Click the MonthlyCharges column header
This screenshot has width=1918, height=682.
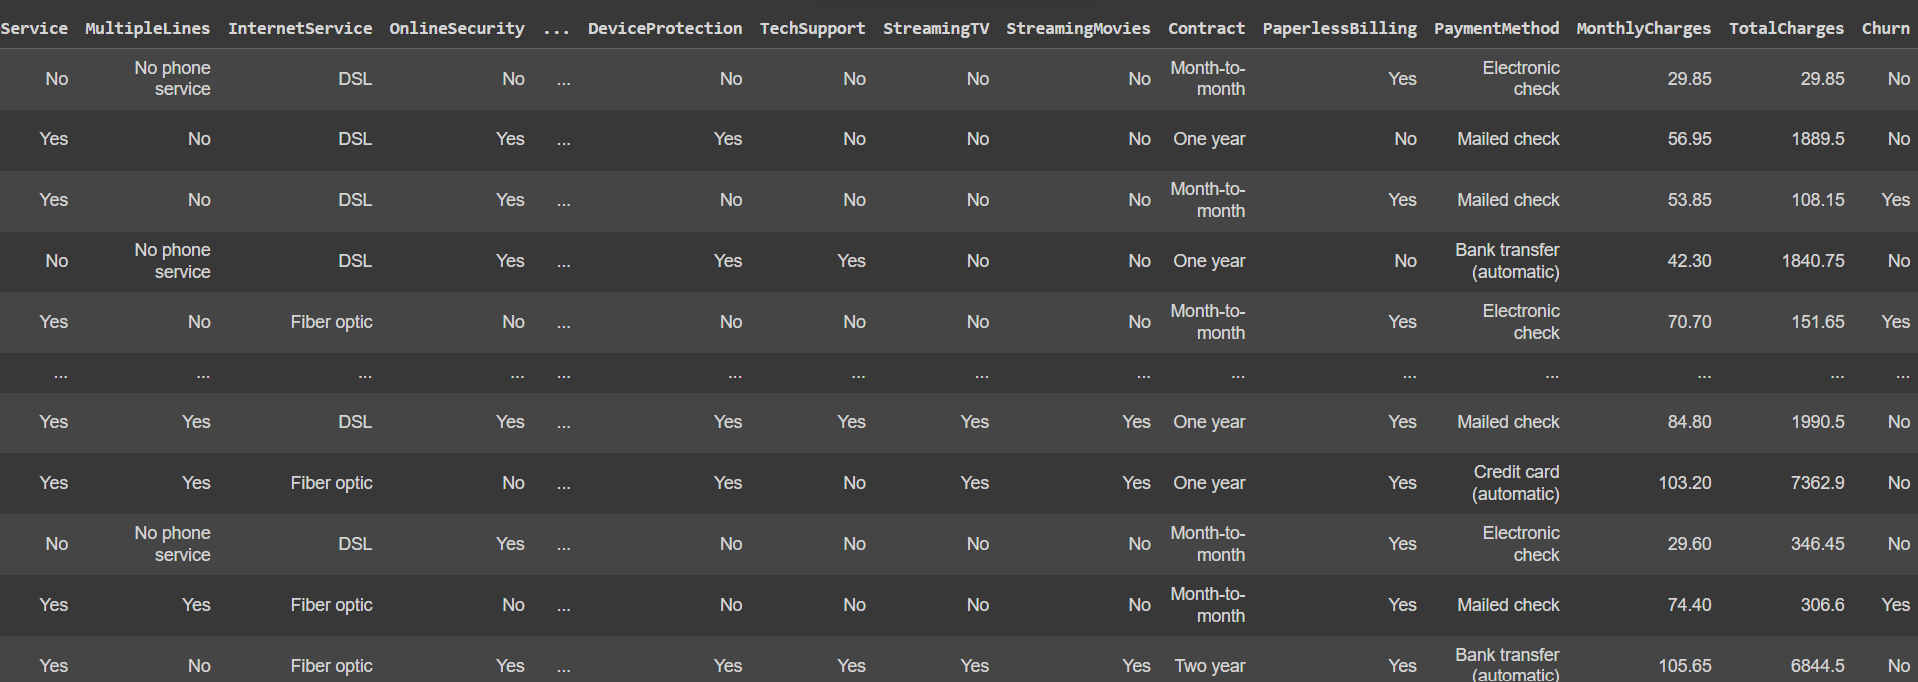(x=1643, y=28)
